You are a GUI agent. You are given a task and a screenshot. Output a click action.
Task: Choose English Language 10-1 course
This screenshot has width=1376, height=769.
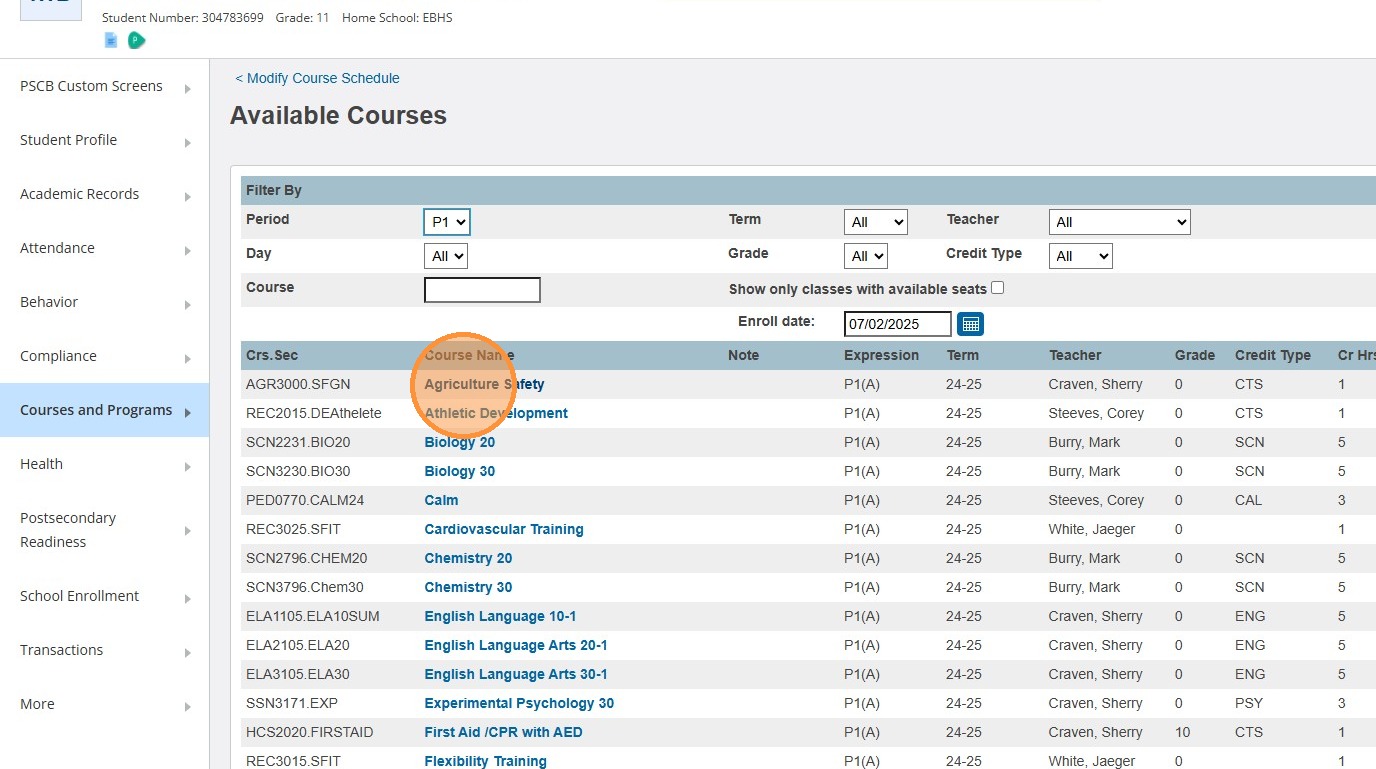coord(500,616)
